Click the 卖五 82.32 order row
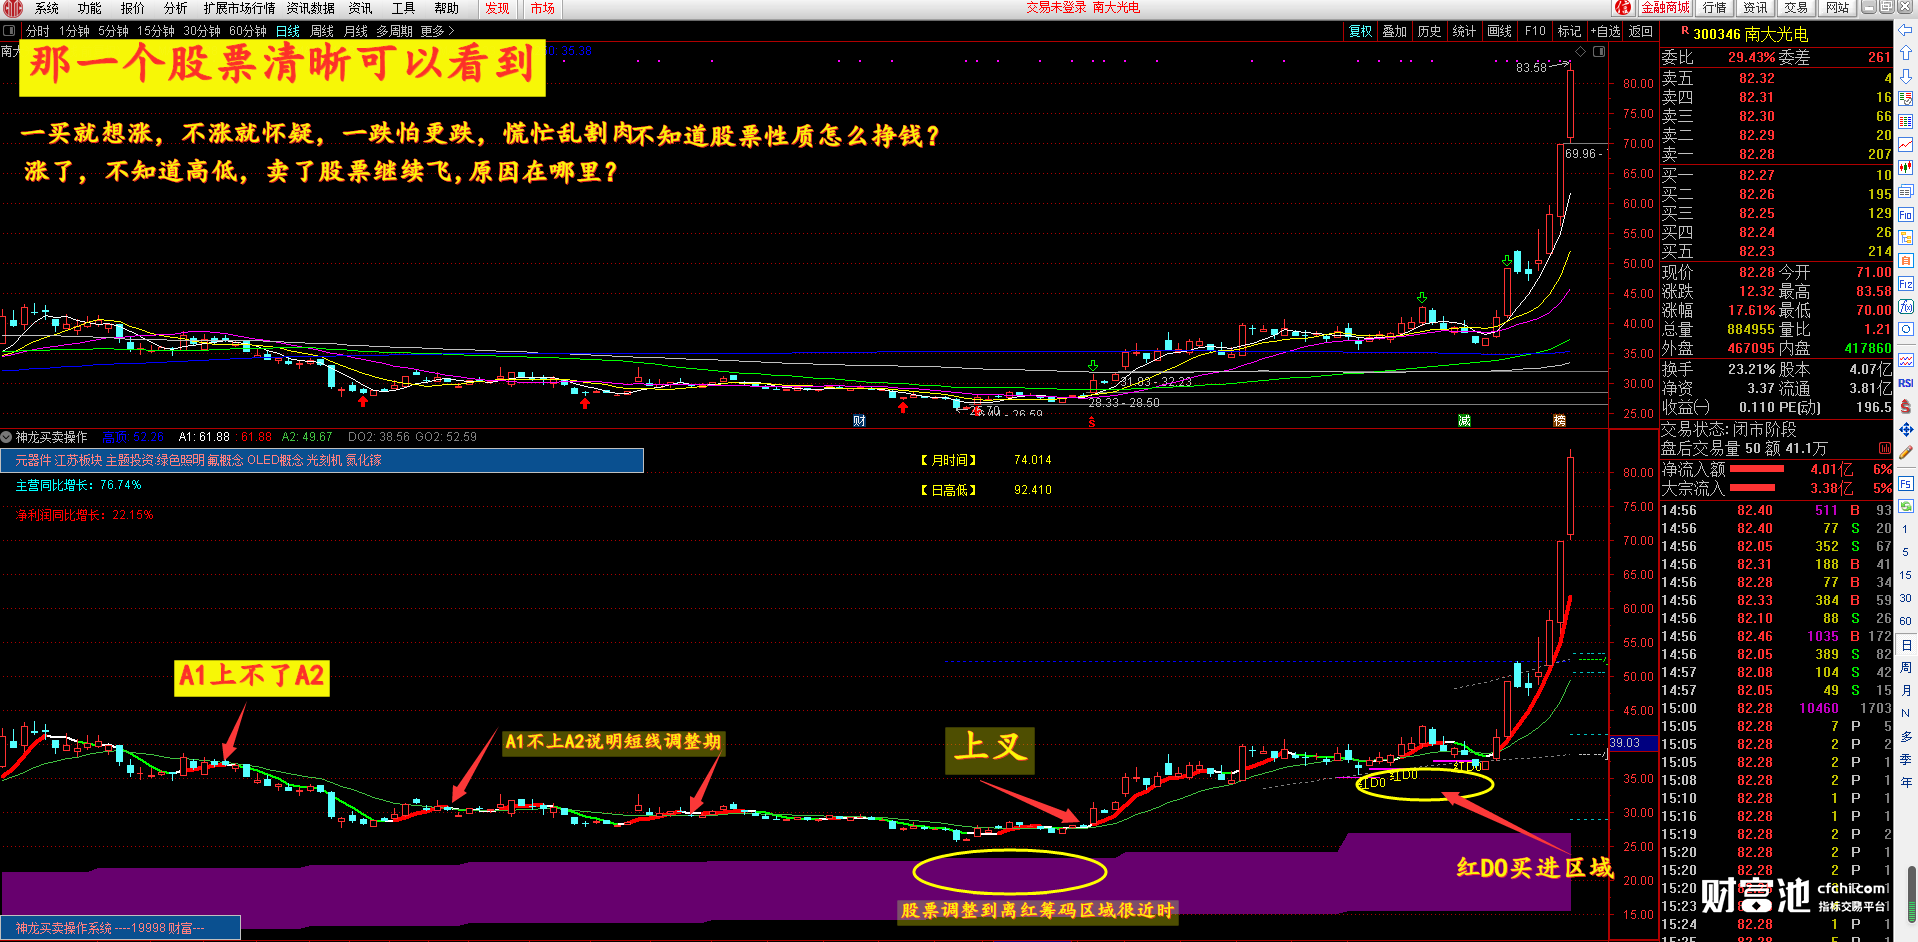This screenshot has height=942, width=1918. coord(1777,78)
